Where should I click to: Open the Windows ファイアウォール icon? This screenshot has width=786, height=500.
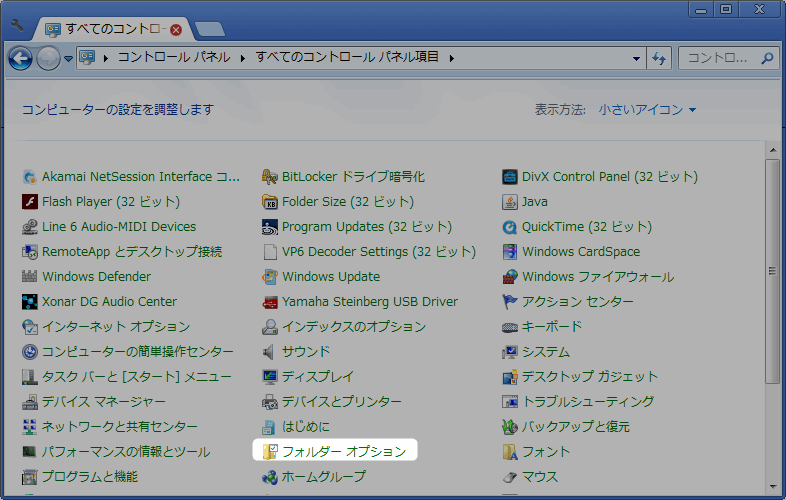(x=510, y=277)
